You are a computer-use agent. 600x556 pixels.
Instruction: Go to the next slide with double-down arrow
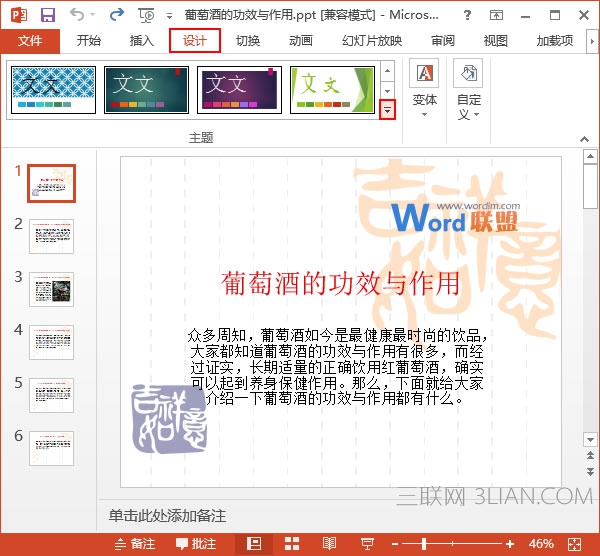(590, 471)
